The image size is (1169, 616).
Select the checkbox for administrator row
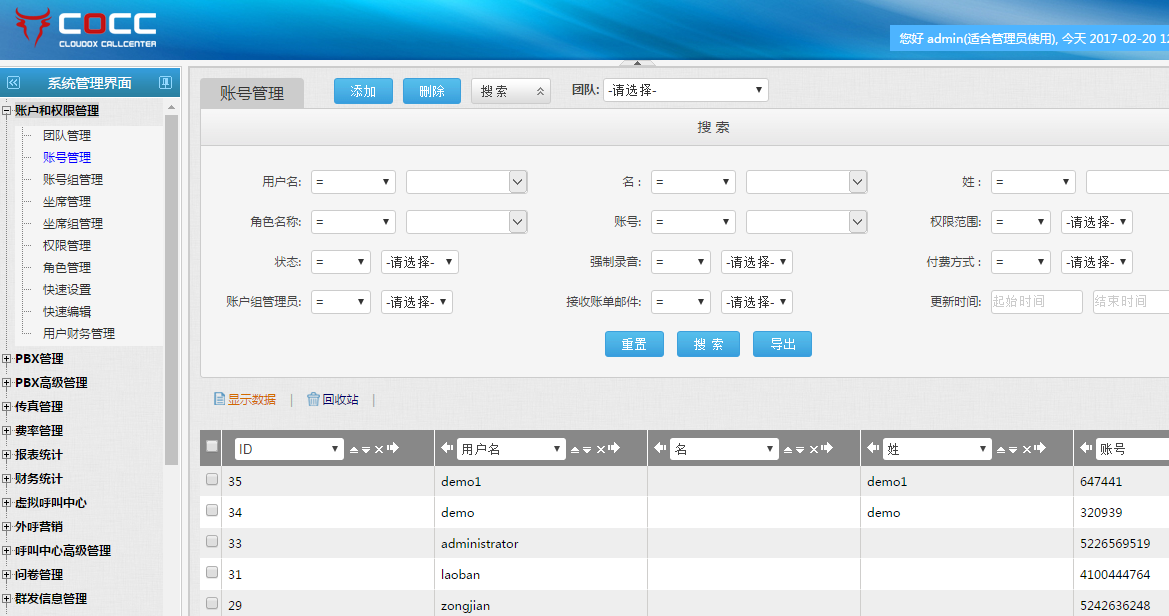click(211, 541)
